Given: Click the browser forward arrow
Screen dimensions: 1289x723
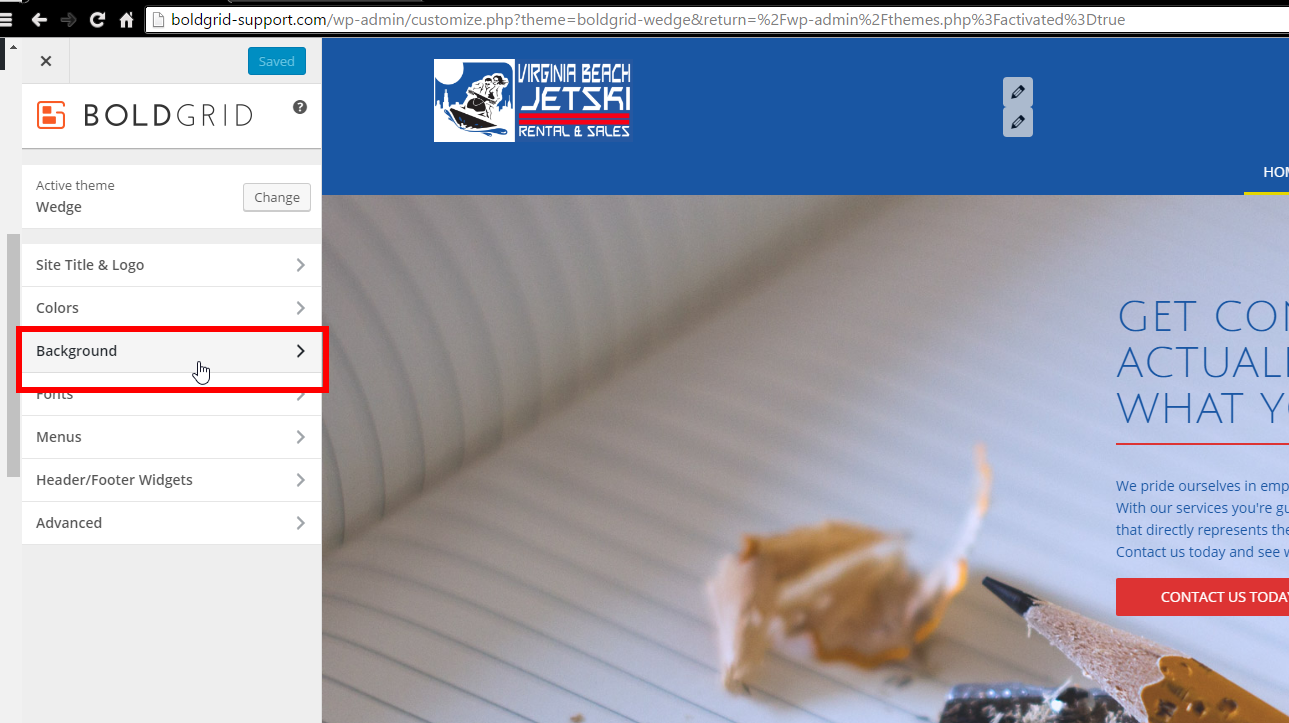Looking at the screenshot, I should coord(68,19).
